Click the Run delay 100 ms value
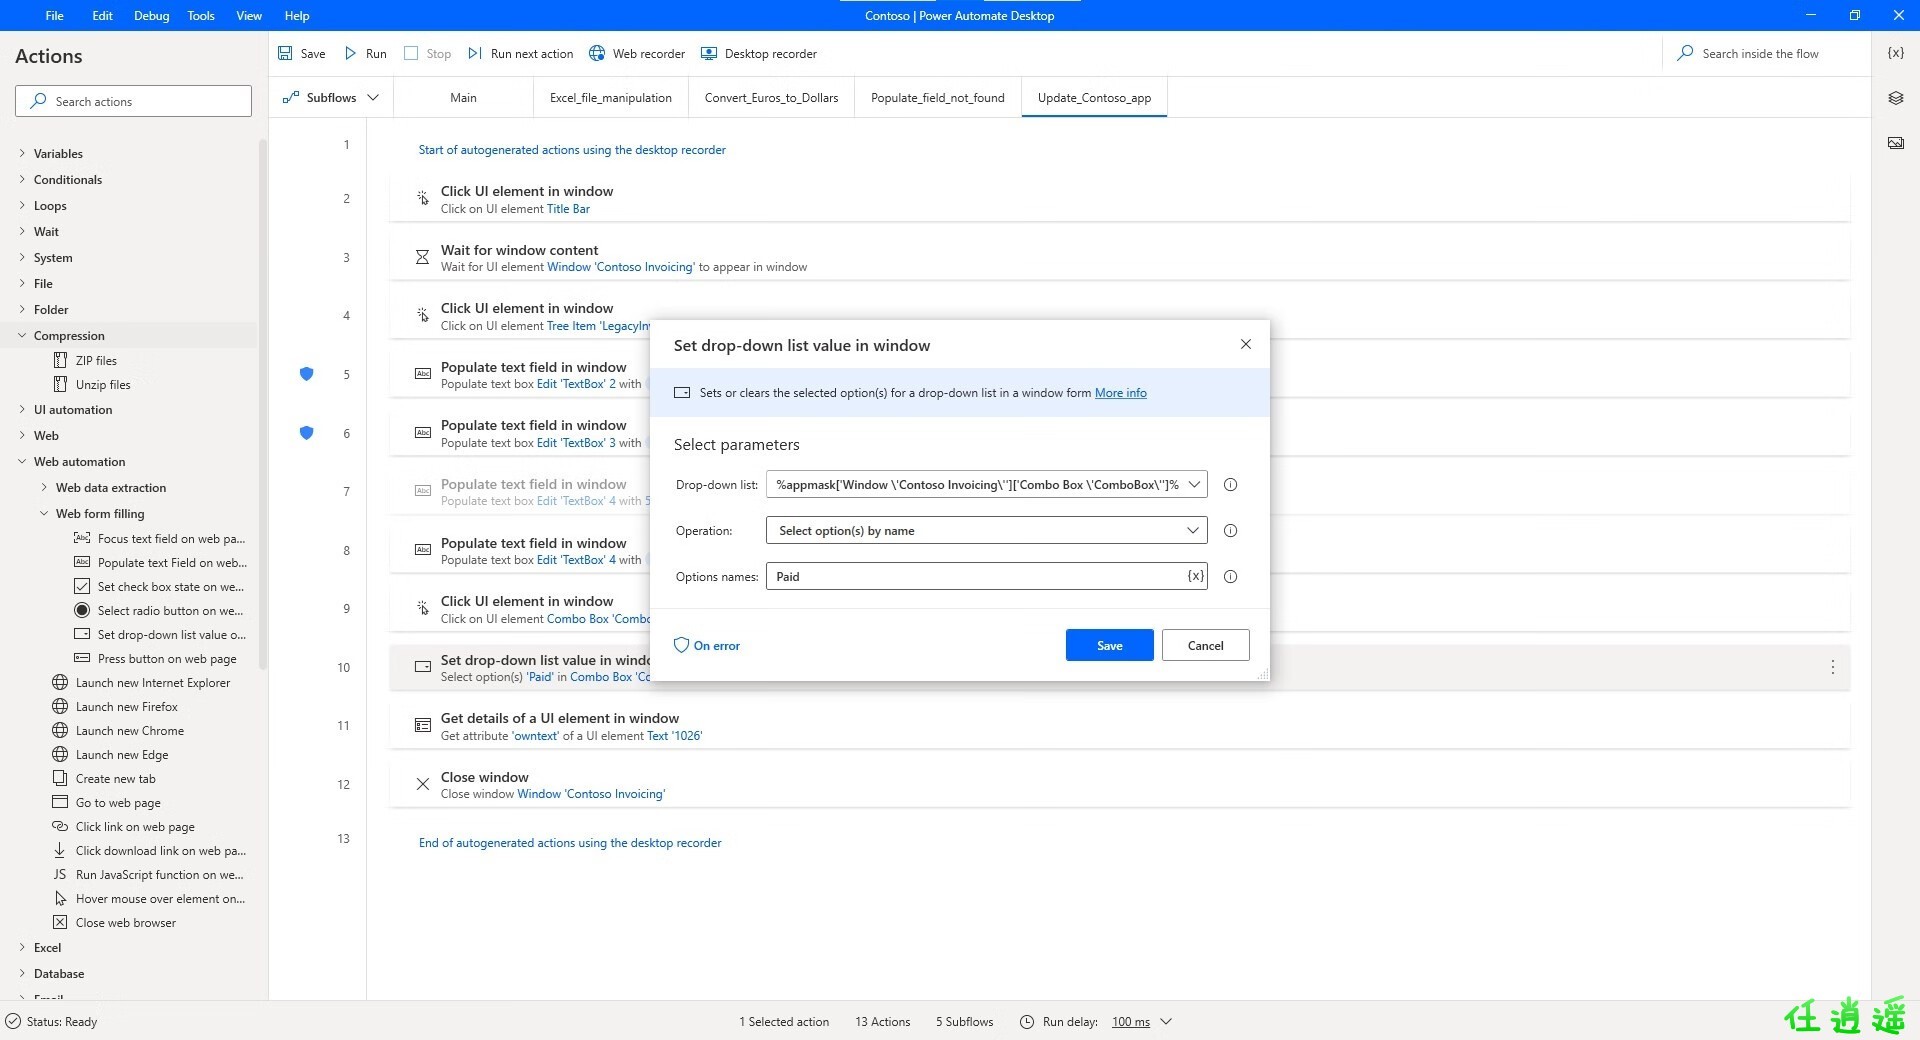The height and width of the screenshot is (1040, 1920). pyautogui.click(x=1130, y=1022)
